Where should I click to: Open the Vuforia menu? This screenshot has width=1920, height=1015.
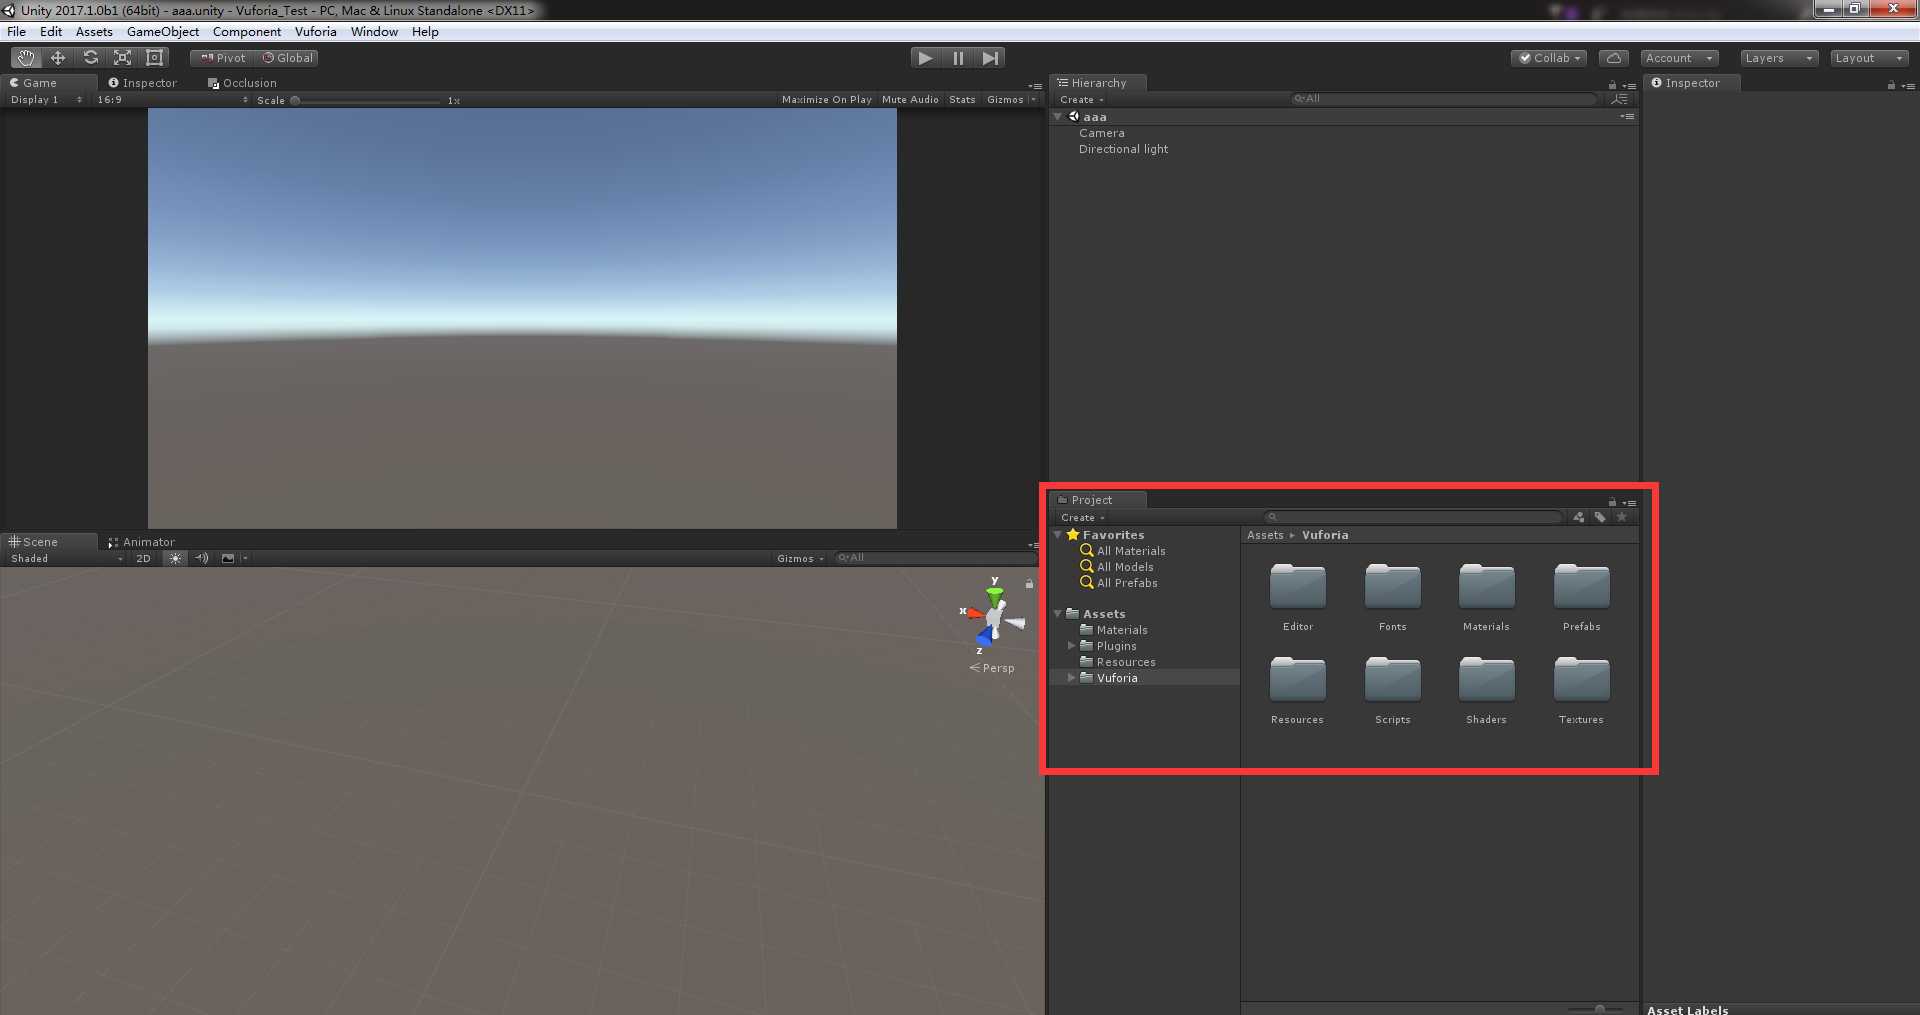click(x=316, y=32)
